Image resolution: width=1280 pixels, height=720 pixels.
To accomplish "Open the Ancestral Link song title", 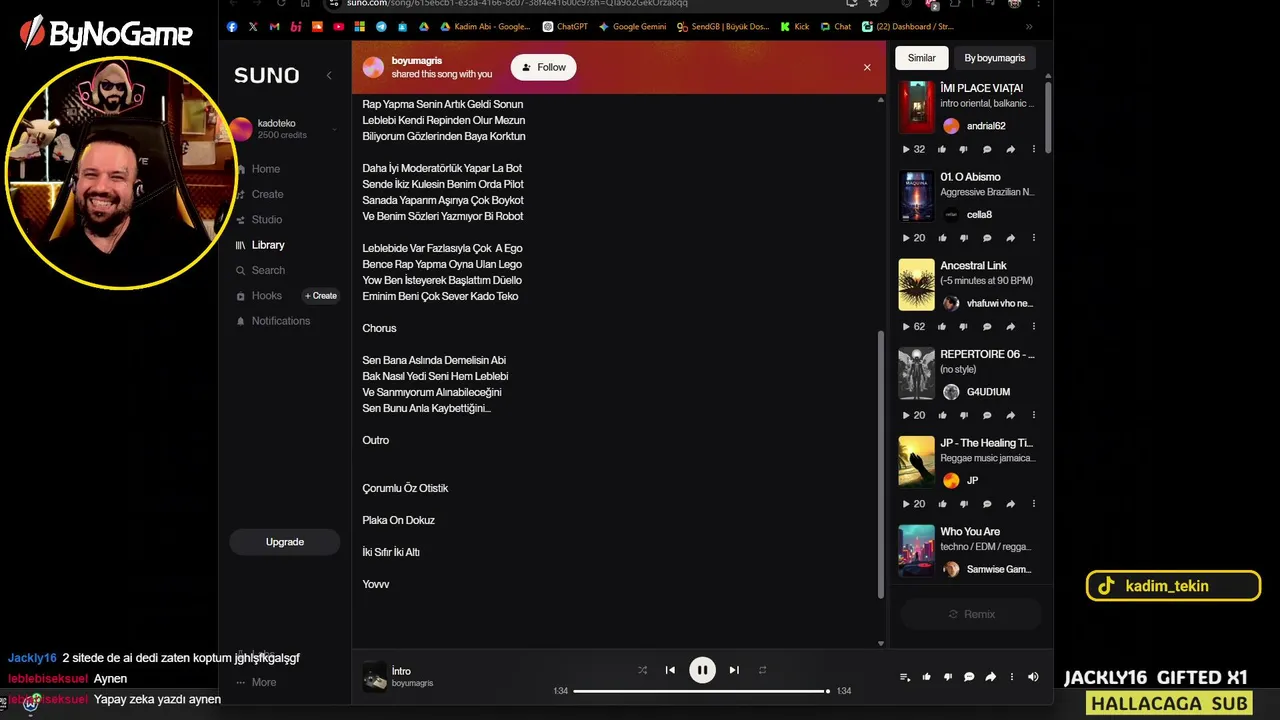I will pyautogui.click(x=973, y=266).
